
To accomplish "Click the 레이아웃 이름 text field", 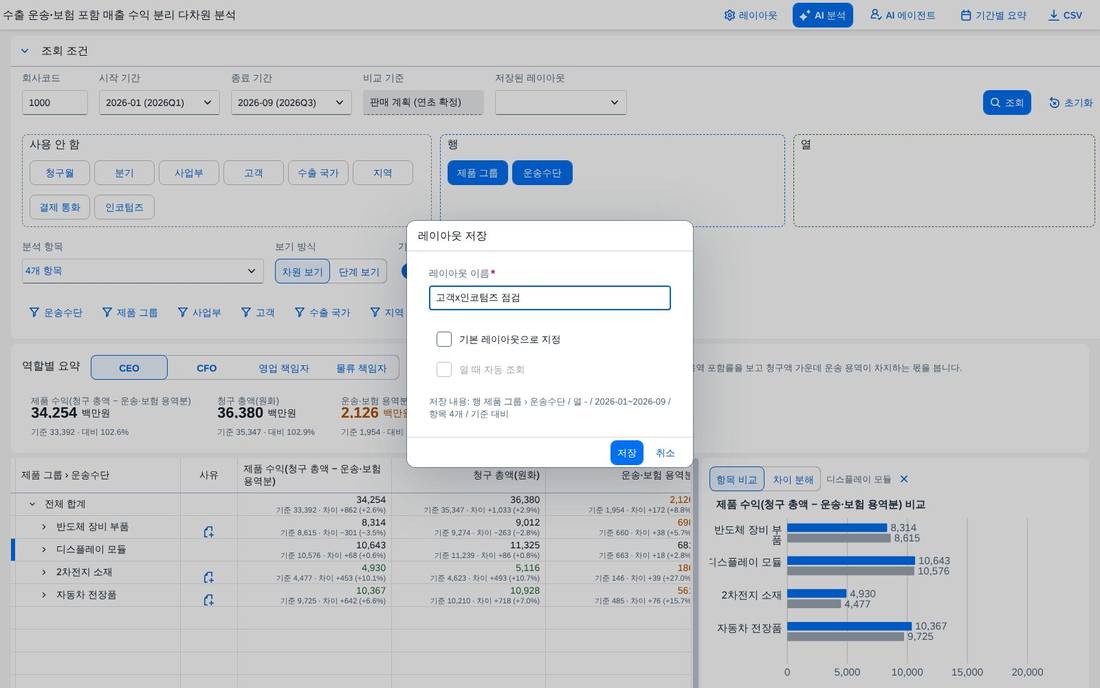I will (x=549, y=297).
